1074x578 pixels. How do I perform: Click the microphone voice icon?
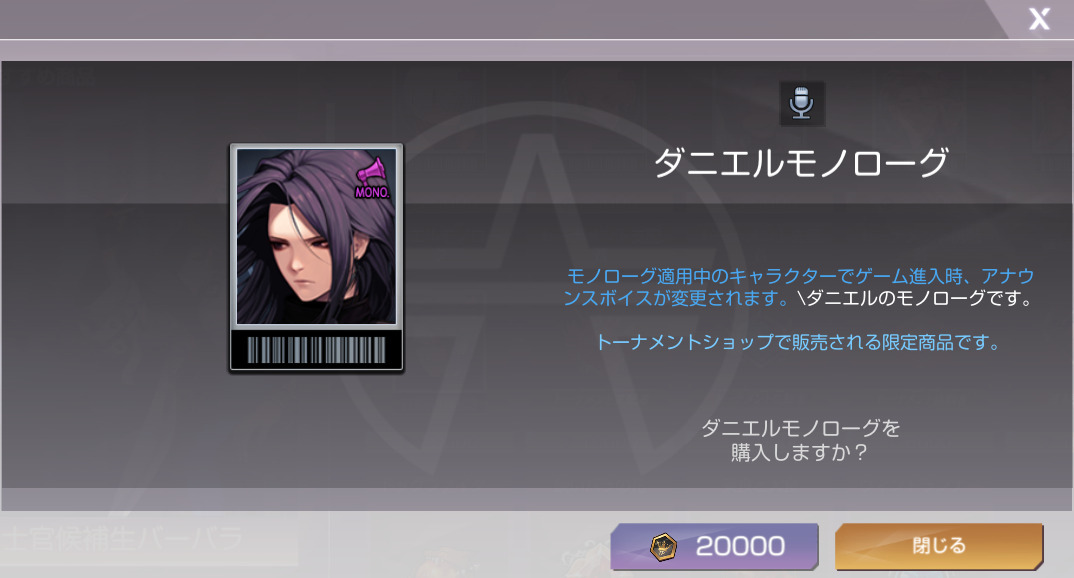802,103
